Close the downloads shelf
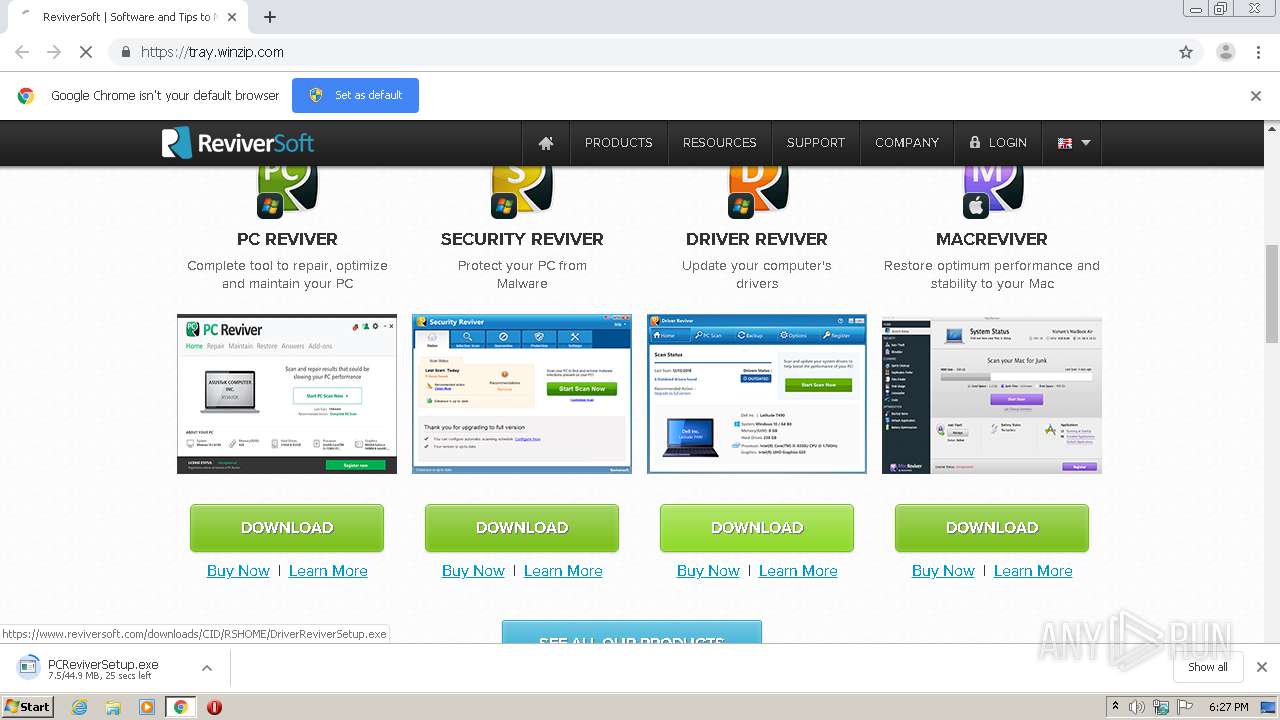This screenshot has width=1280, height=720. pos(1262,667)
